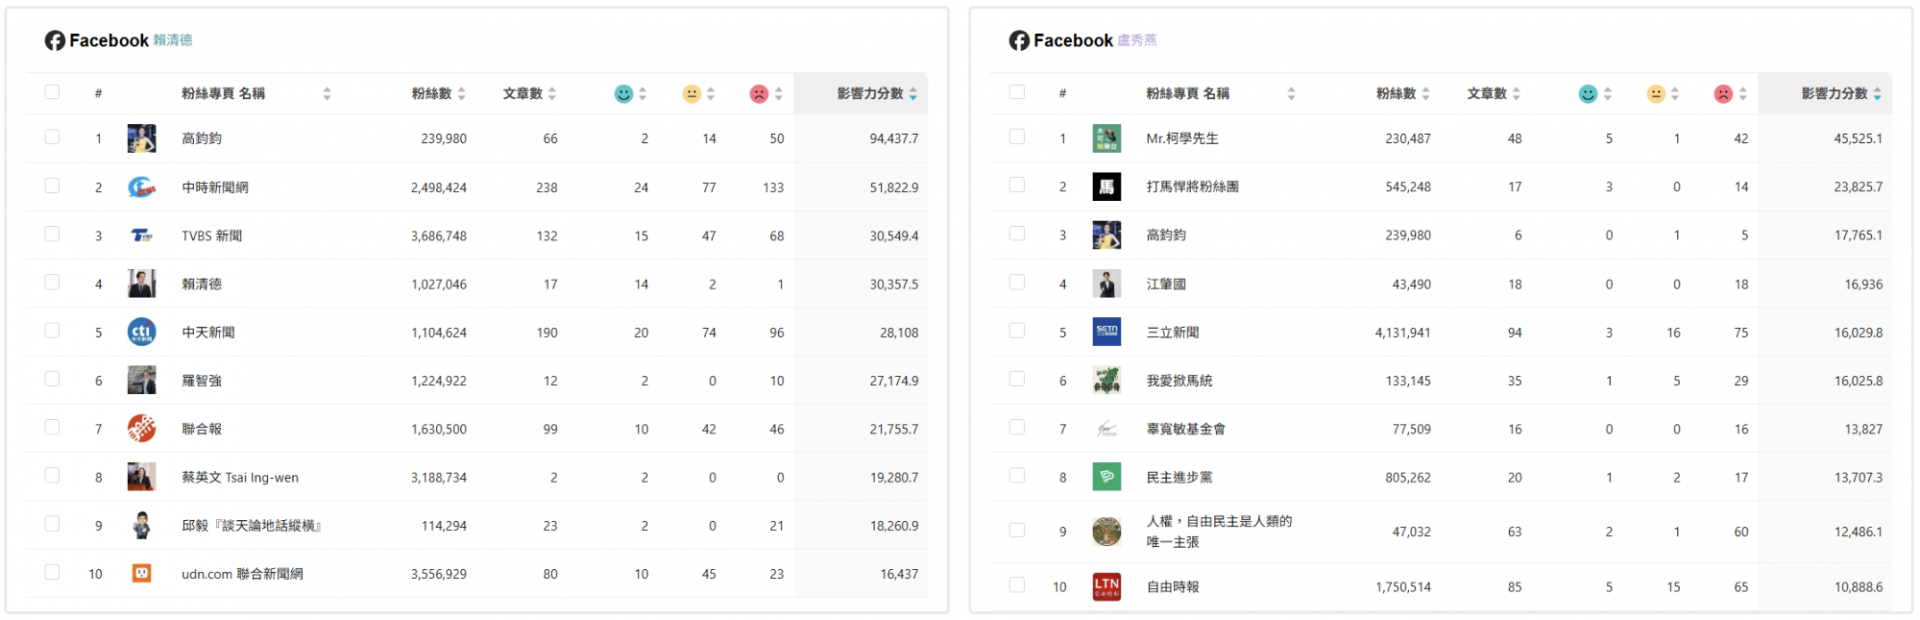The image size is (1920, 620).
Task: Click the 民主進步黨 green avatar icon
Action: click(1106, 477)
